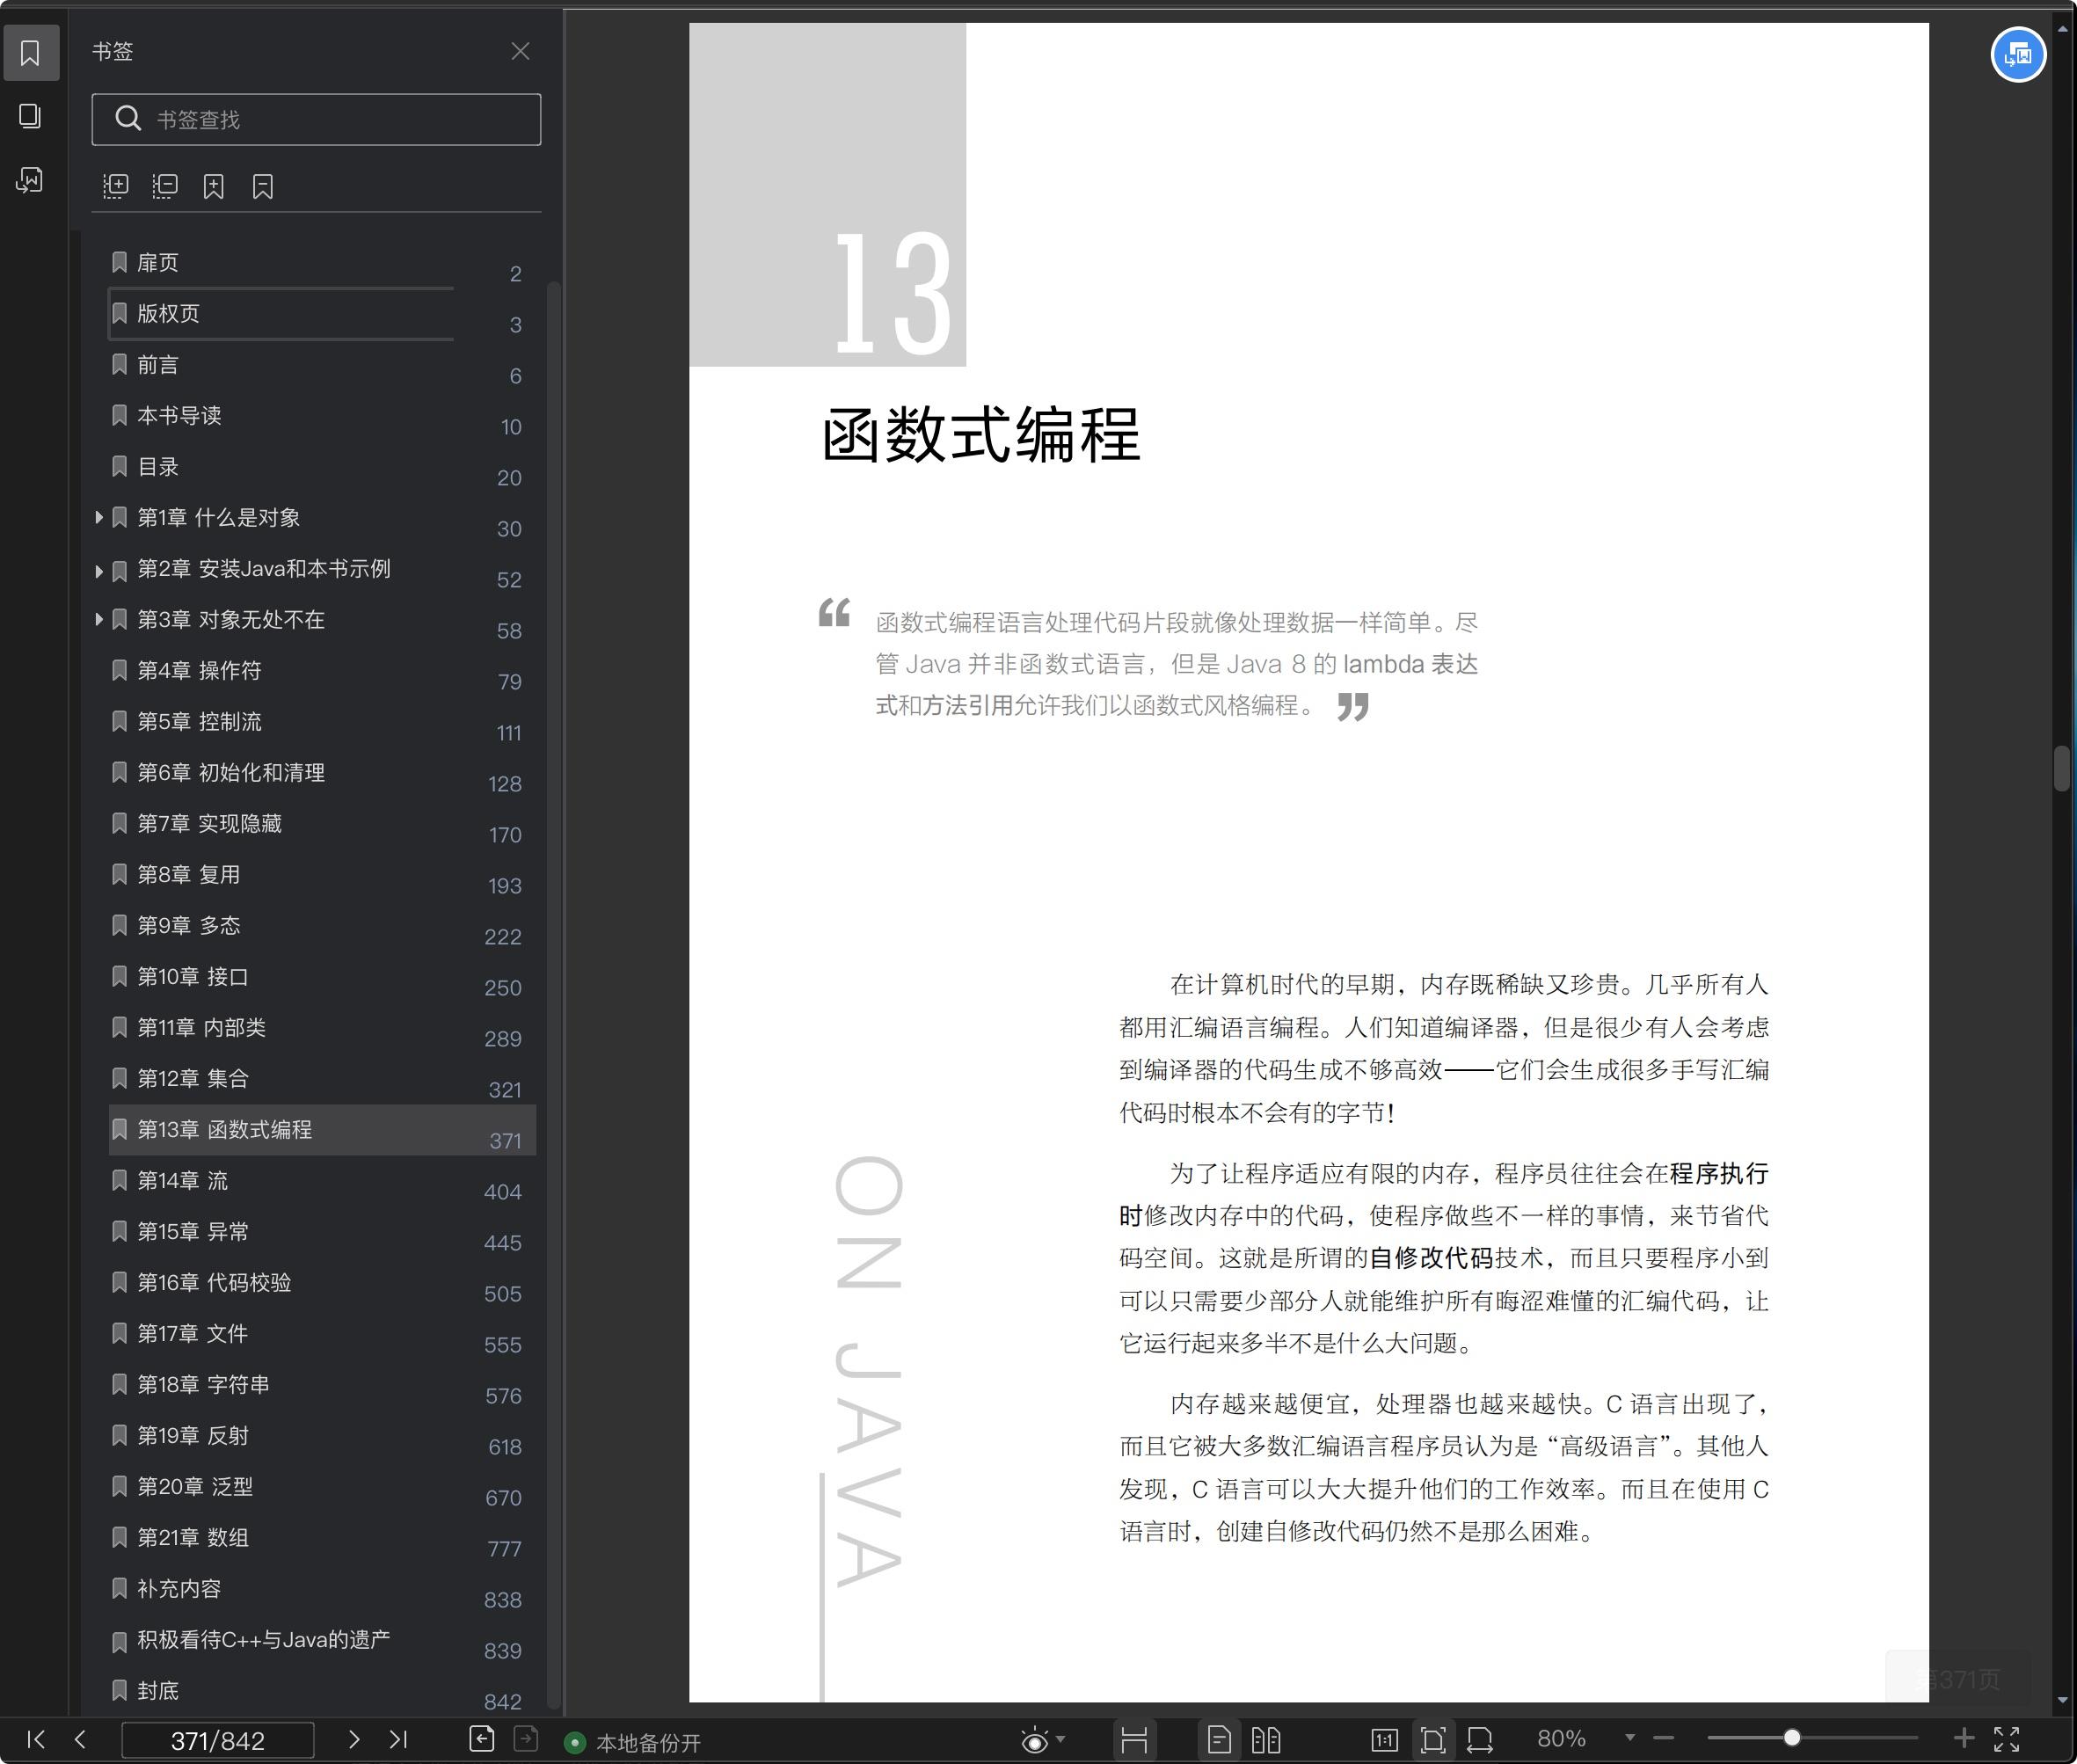Zoom out with minus button

tap(1663, 1738)
